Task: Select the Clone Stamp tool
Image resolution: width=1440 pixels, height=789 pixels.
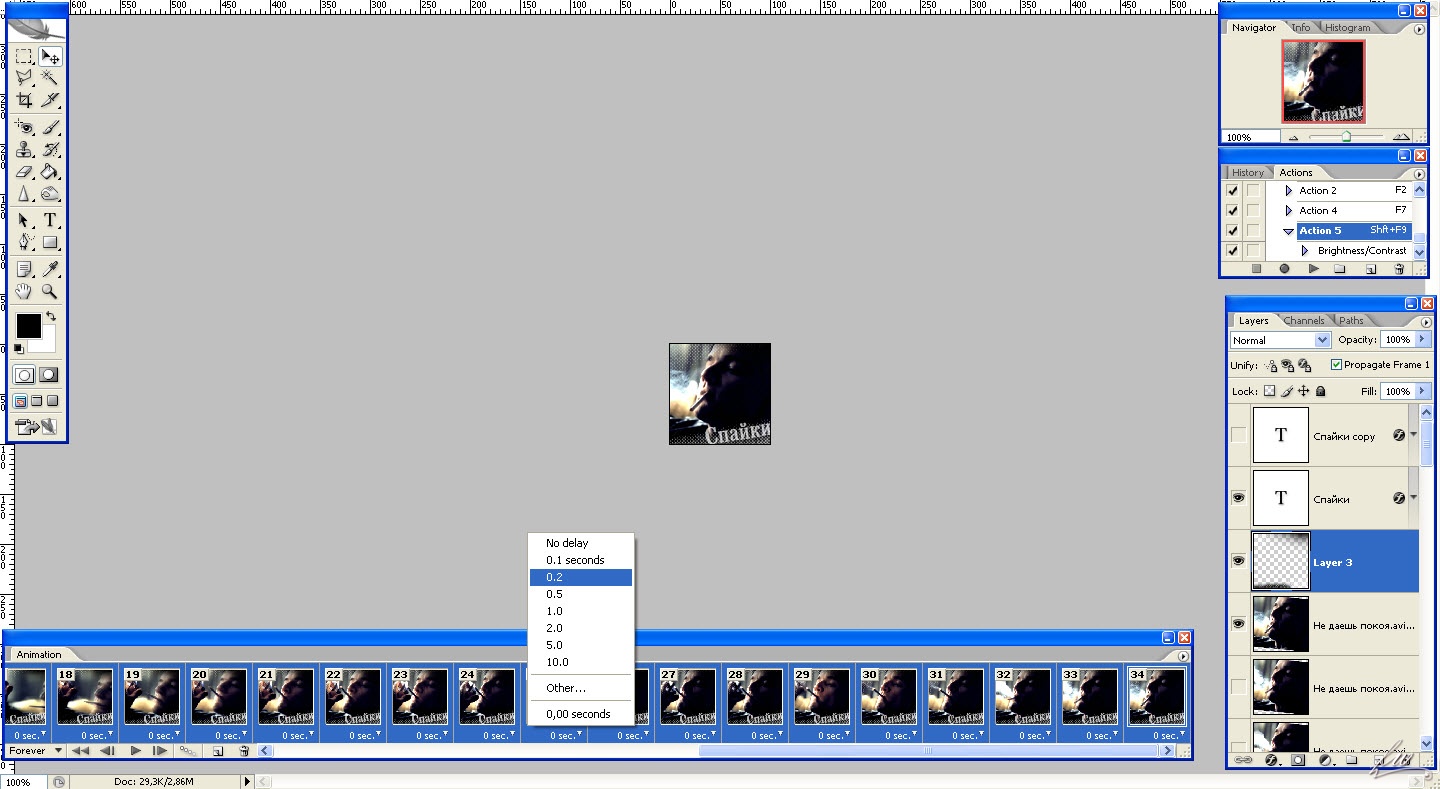Action: click(24, 150)
